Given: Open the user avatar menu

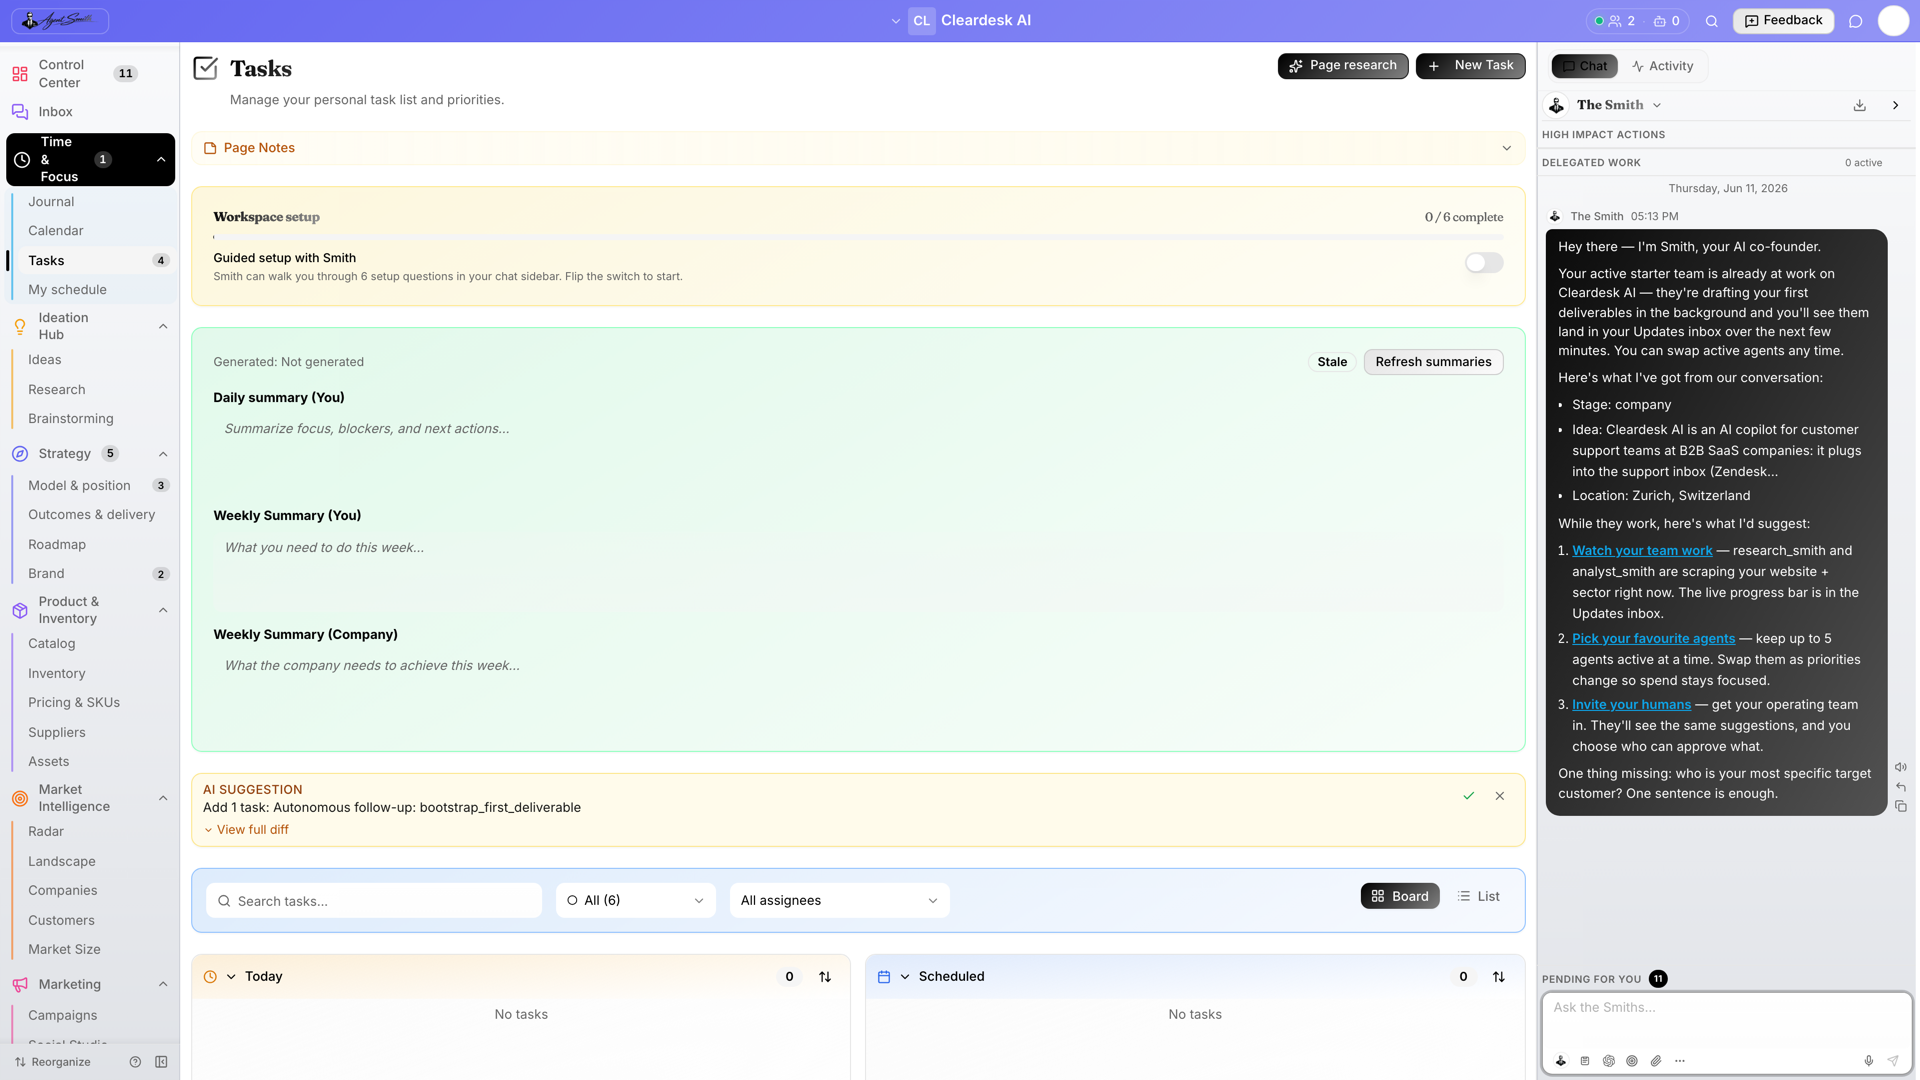Looking at the screenshot, I should click(x=1893, y=21).
